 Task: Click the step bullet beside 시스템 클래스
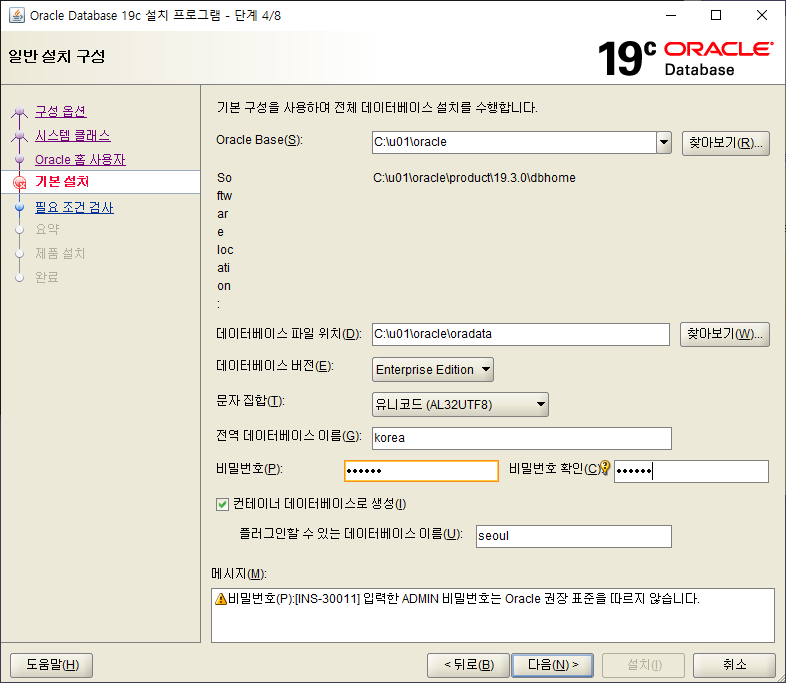(20, 135)
